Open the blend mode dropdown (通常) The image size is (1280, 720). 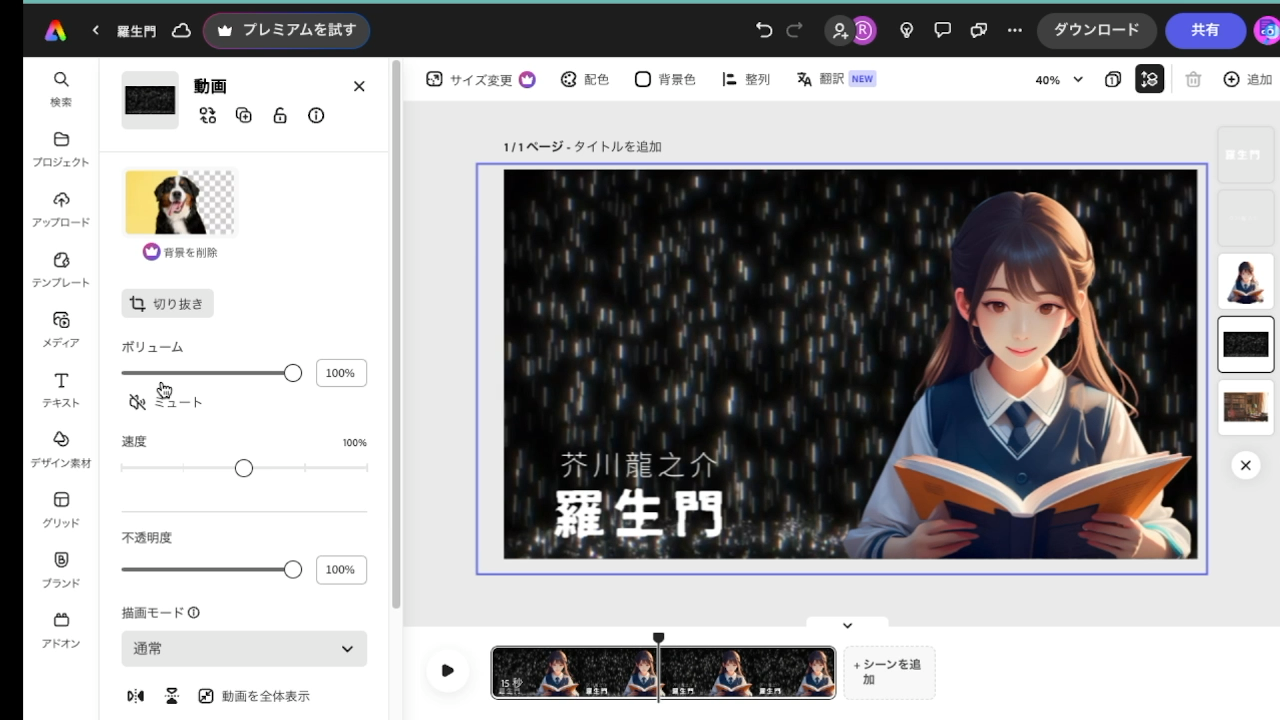click(x=244, y=649)
